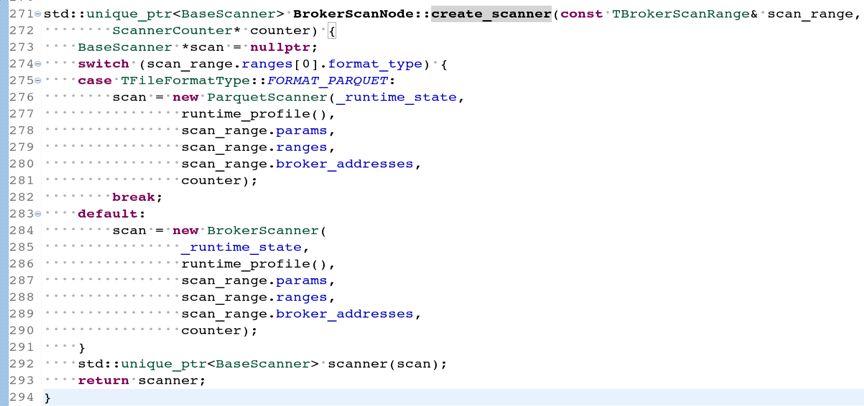Click ParquetScanner constructor on line 276
The image size is (864, 406).
266,98
